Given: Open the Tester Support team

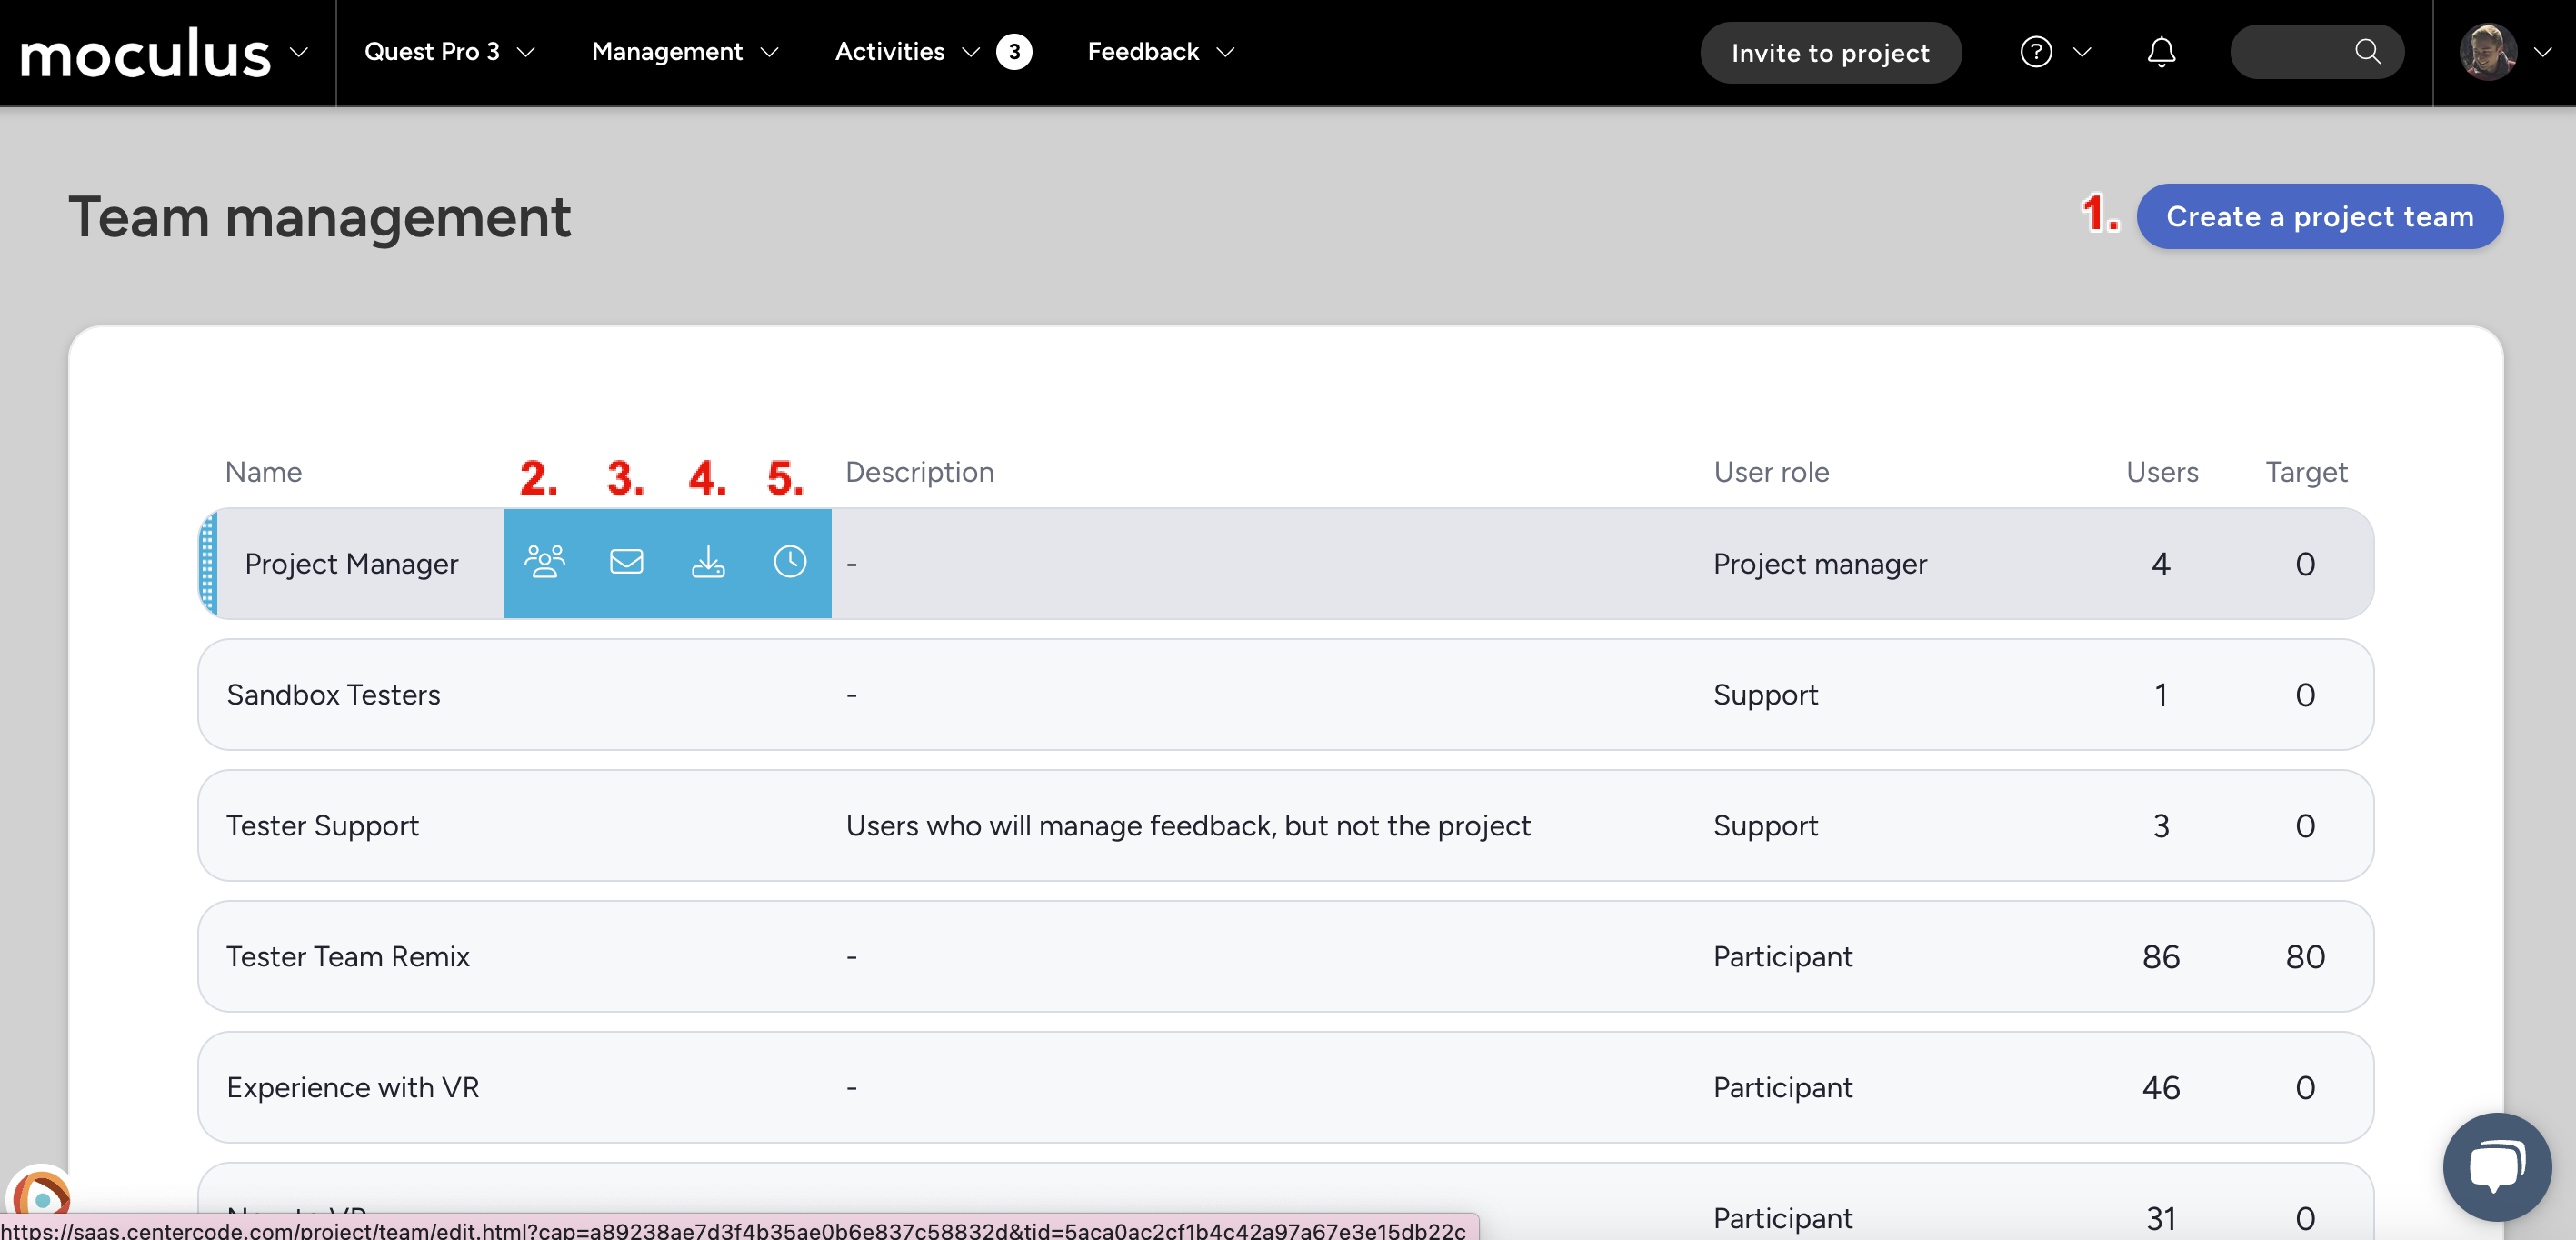Looking at the screenshot, I should click(x=322, y=826).
